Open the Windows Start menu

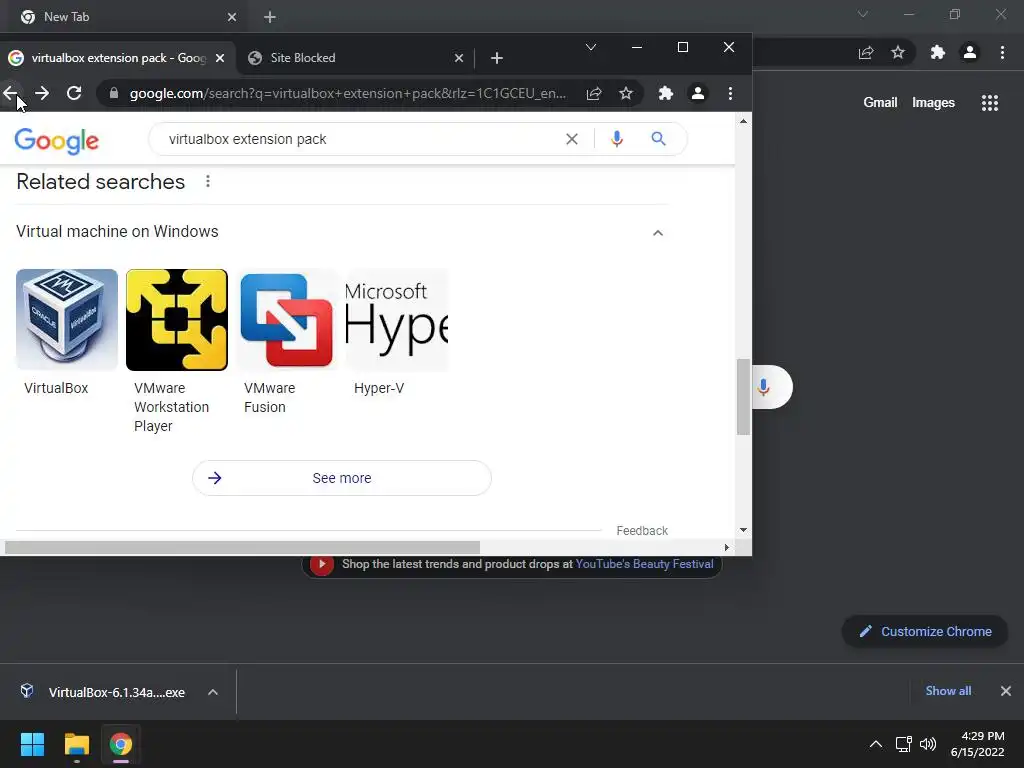[32, 744]
